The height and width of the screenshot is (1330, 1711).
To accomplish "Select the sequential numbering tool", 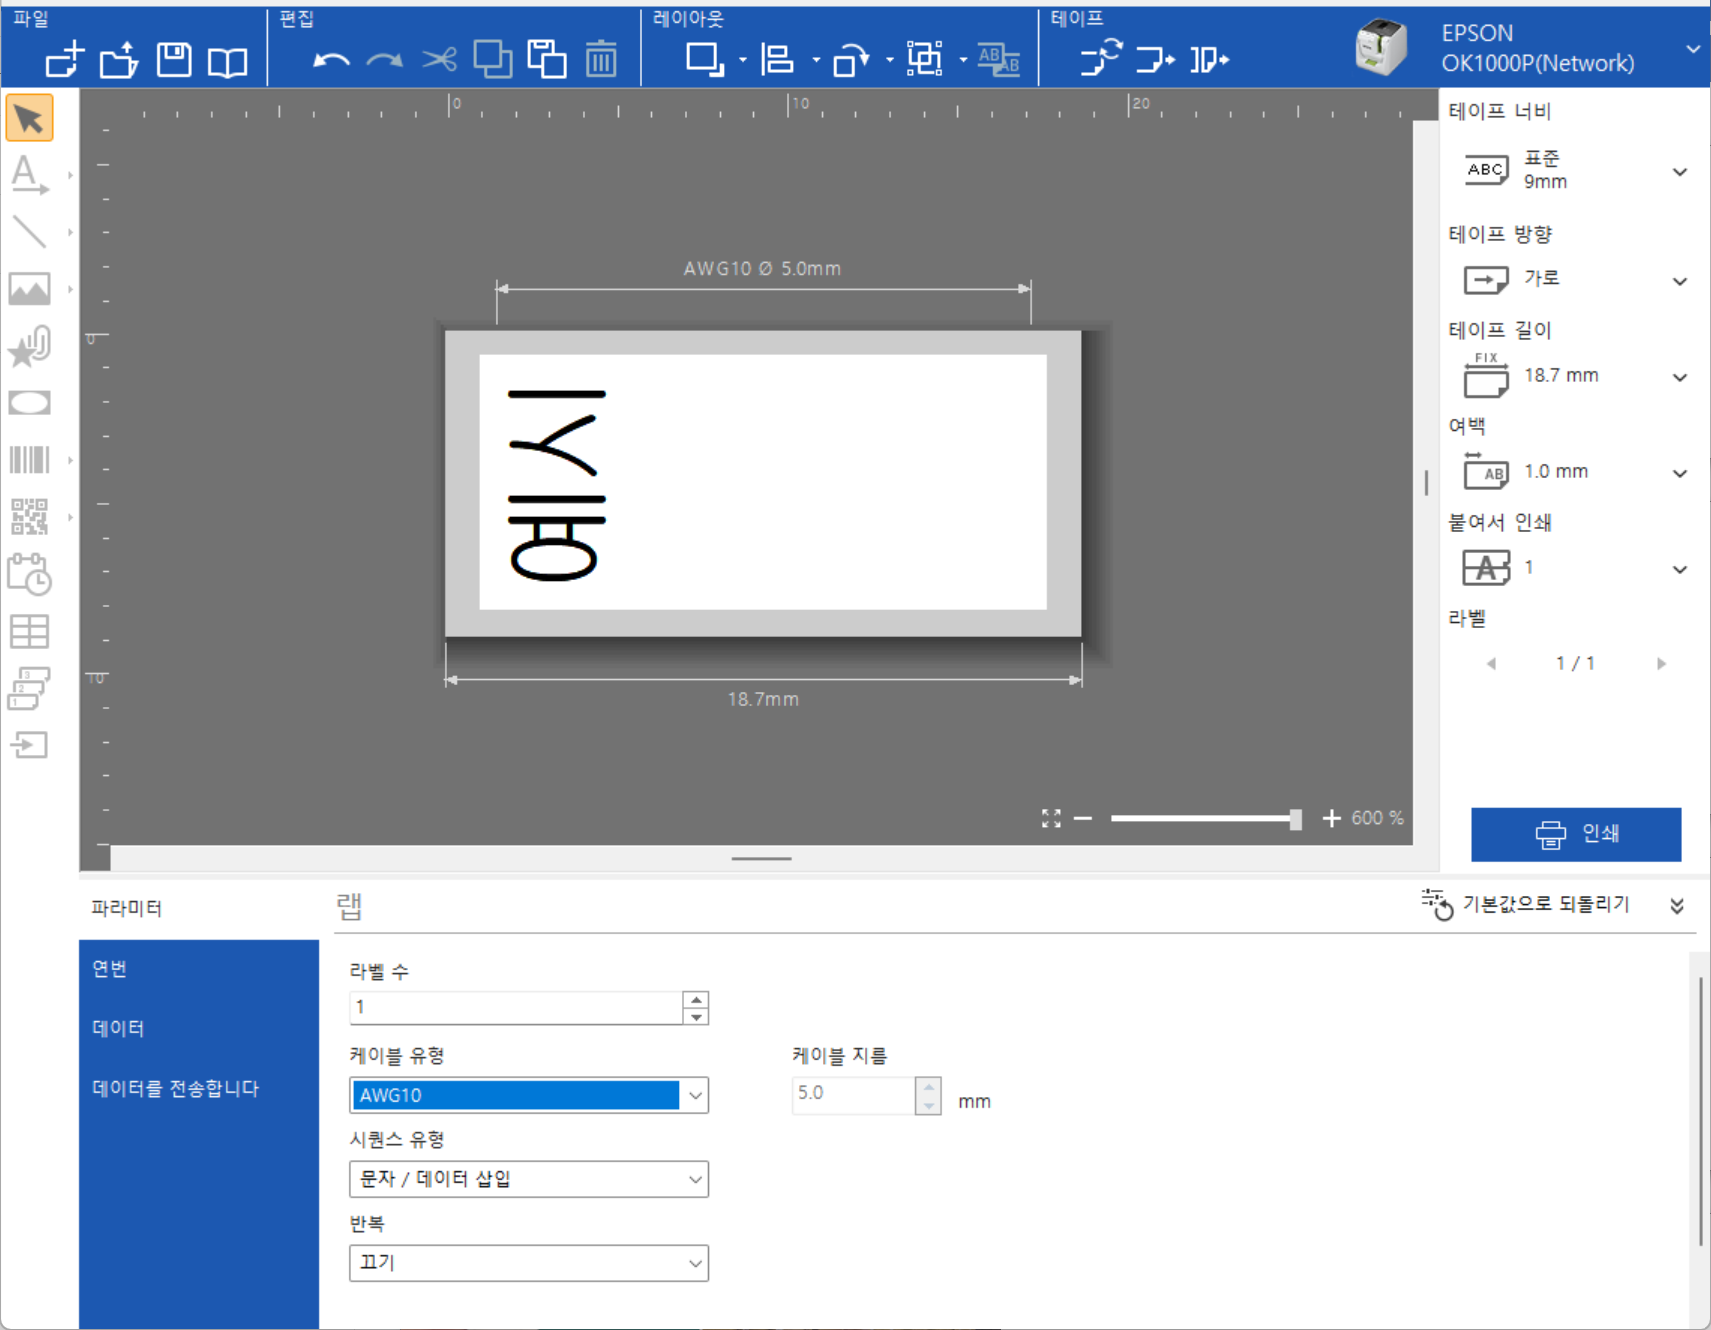I will pos(29,688).
